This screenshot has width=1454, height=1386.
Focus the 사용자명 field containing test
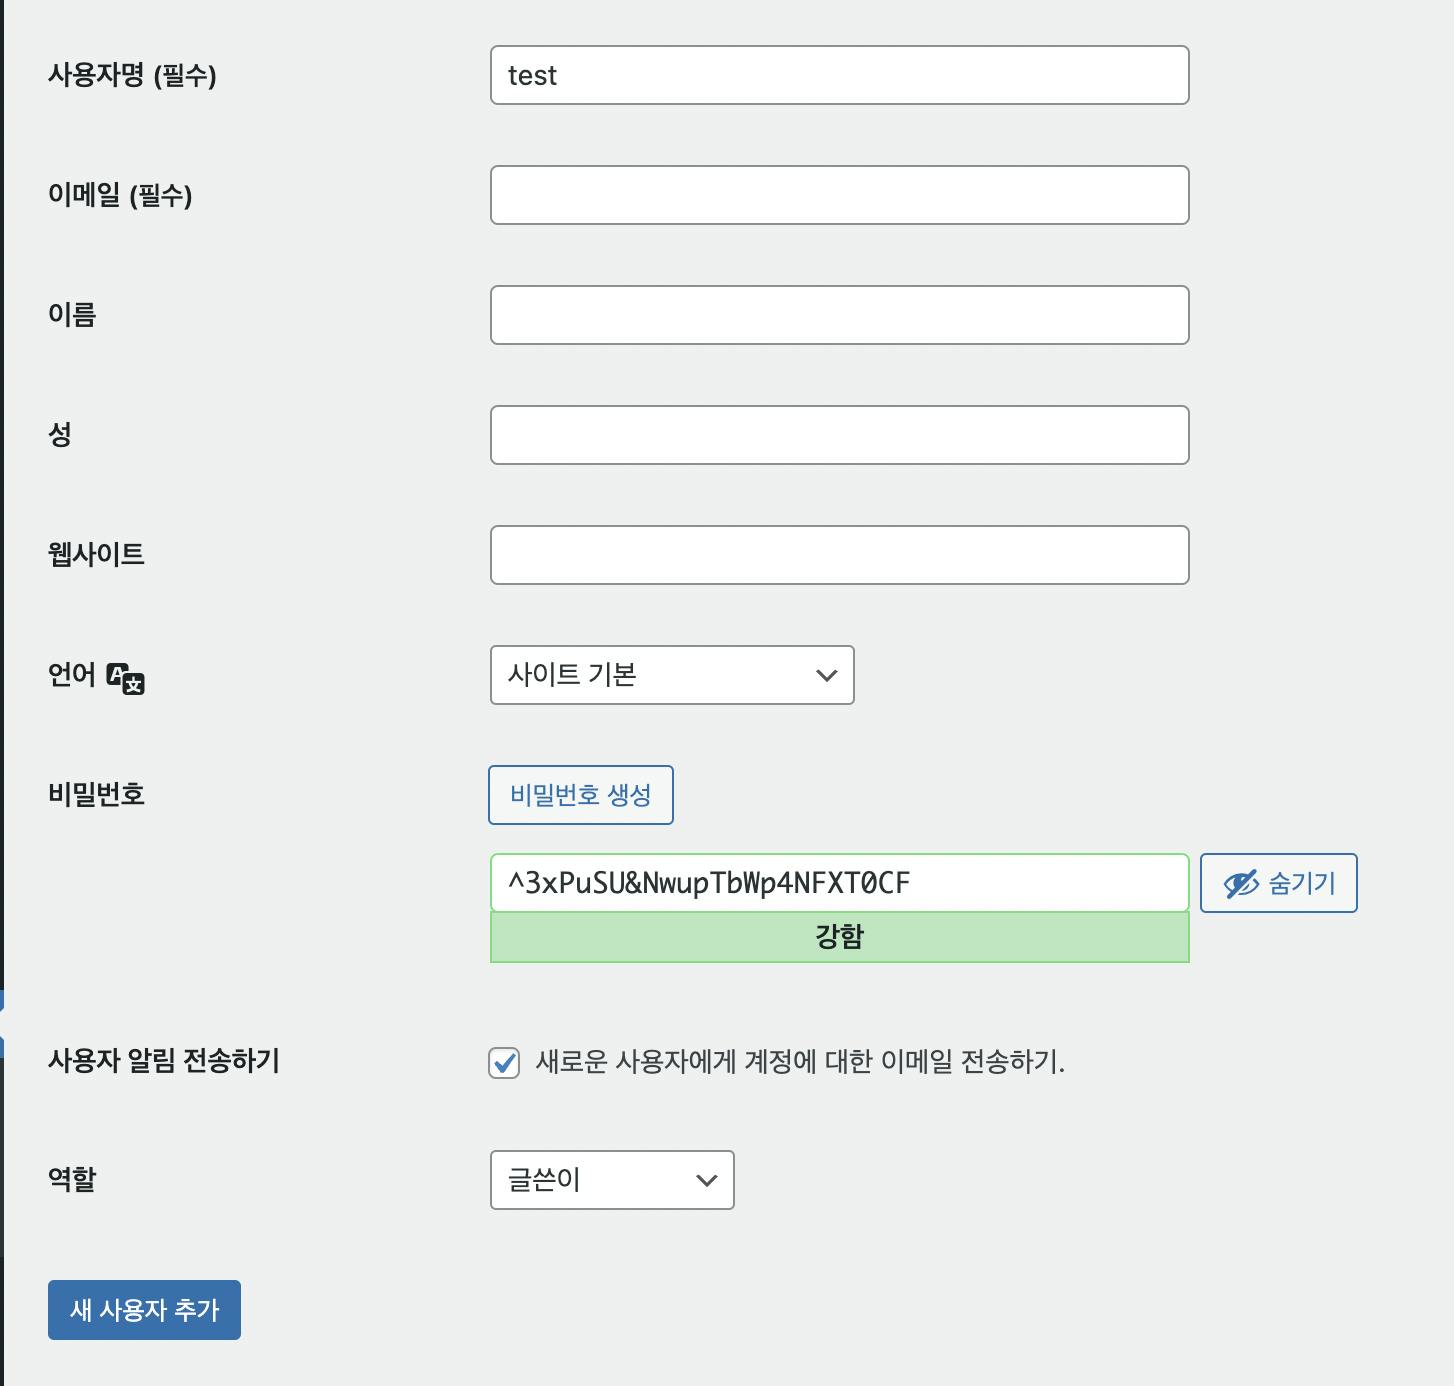coord(839,75)
